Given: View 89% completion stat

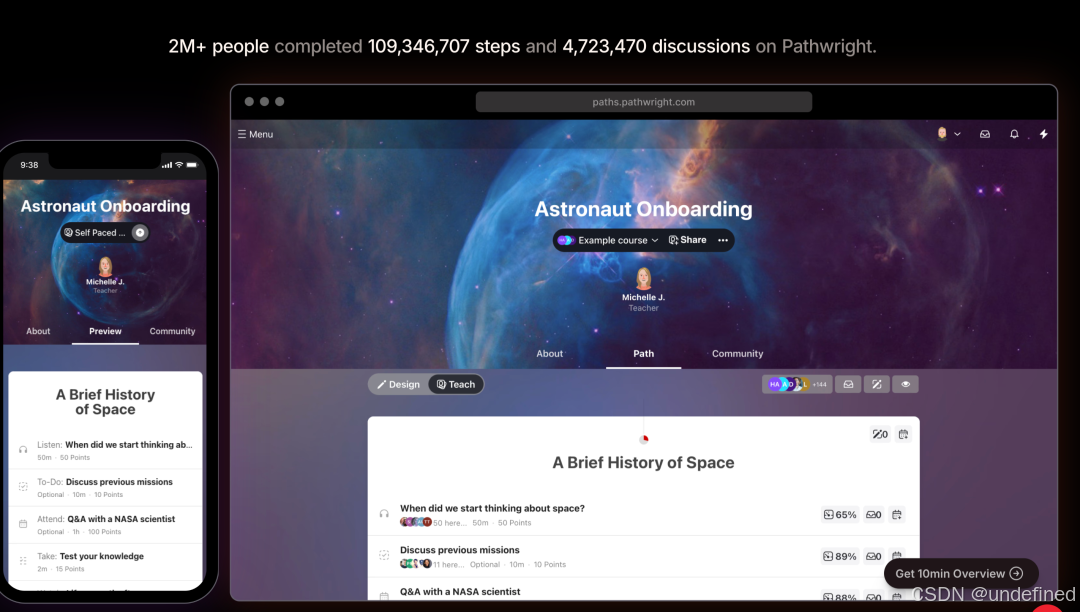Looking at the screenshot, I should click(x=840, y=556).
